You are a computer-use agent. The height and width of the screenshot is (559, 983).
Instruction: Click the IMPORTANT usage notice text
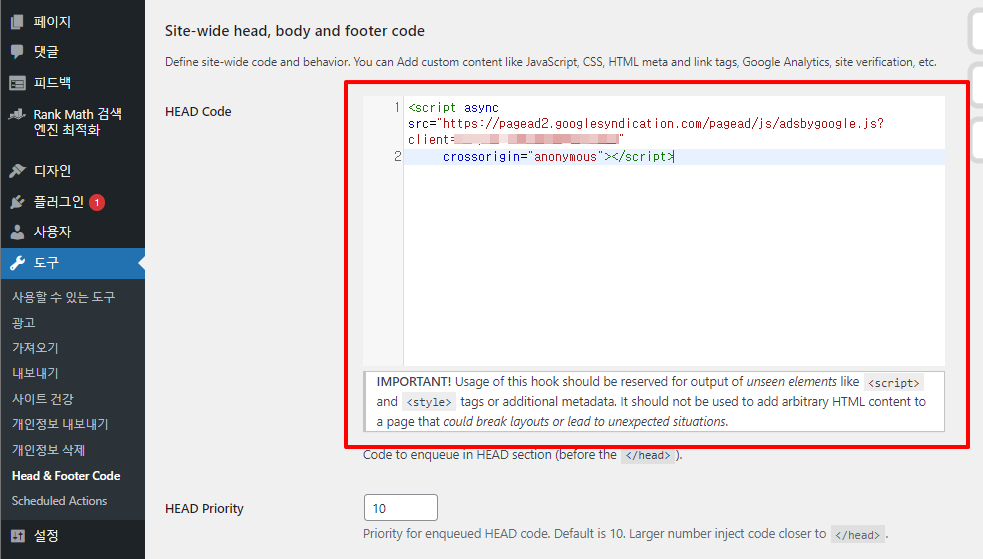[x=654, y=402]
